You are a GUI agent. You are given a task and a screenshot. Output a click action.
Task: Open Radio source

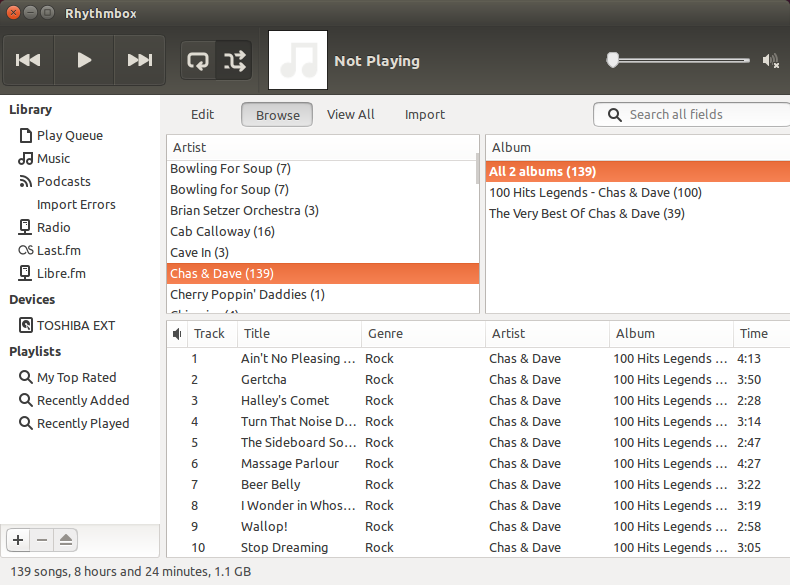[53, 228]
